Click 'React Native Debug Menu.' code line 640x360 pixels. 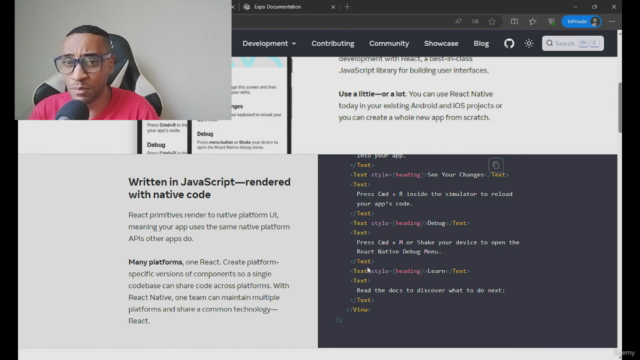tap(399, 251)
